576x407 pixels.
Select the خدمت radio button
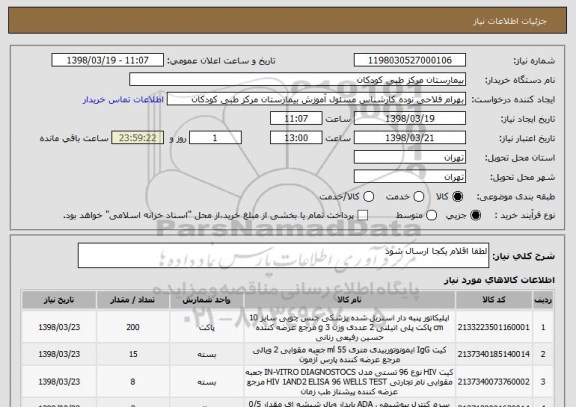click(x=419, y=197)
